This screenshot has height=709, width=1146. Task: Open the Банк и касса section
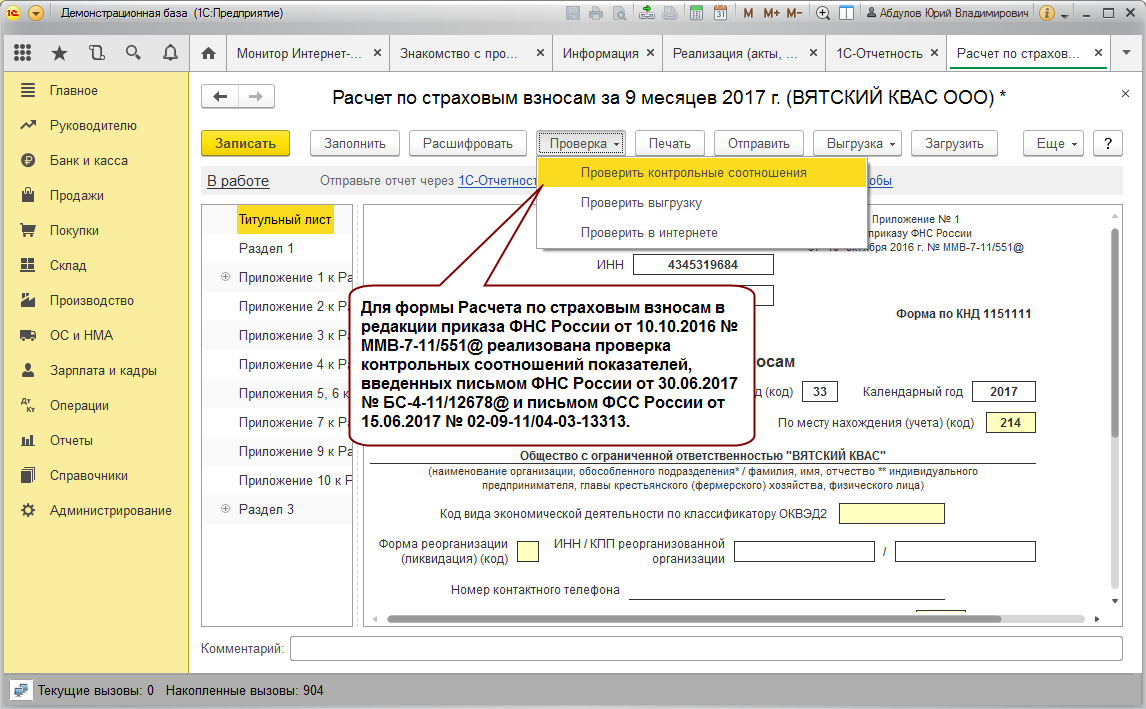tap(88, 161)
